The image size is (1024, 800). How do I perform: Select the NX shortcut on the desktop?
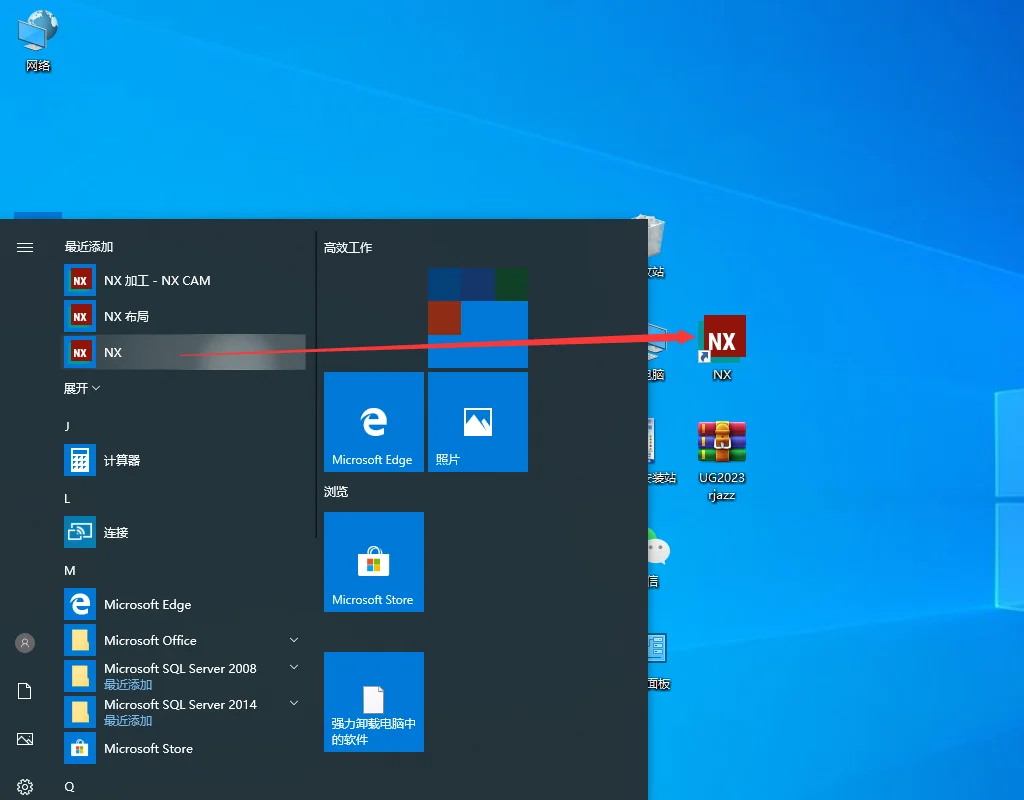tap(722, 349)
